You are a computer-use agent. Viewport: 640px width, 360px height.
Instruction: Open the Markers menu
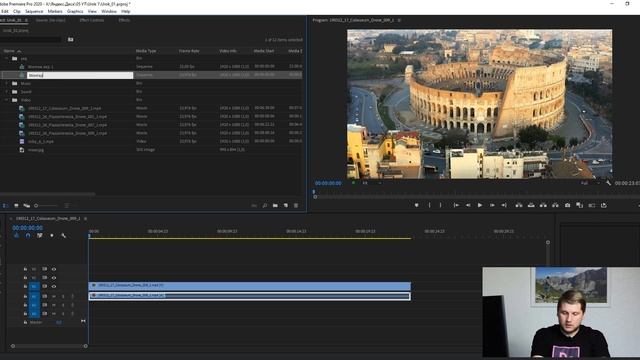click(x=55, y=11)
